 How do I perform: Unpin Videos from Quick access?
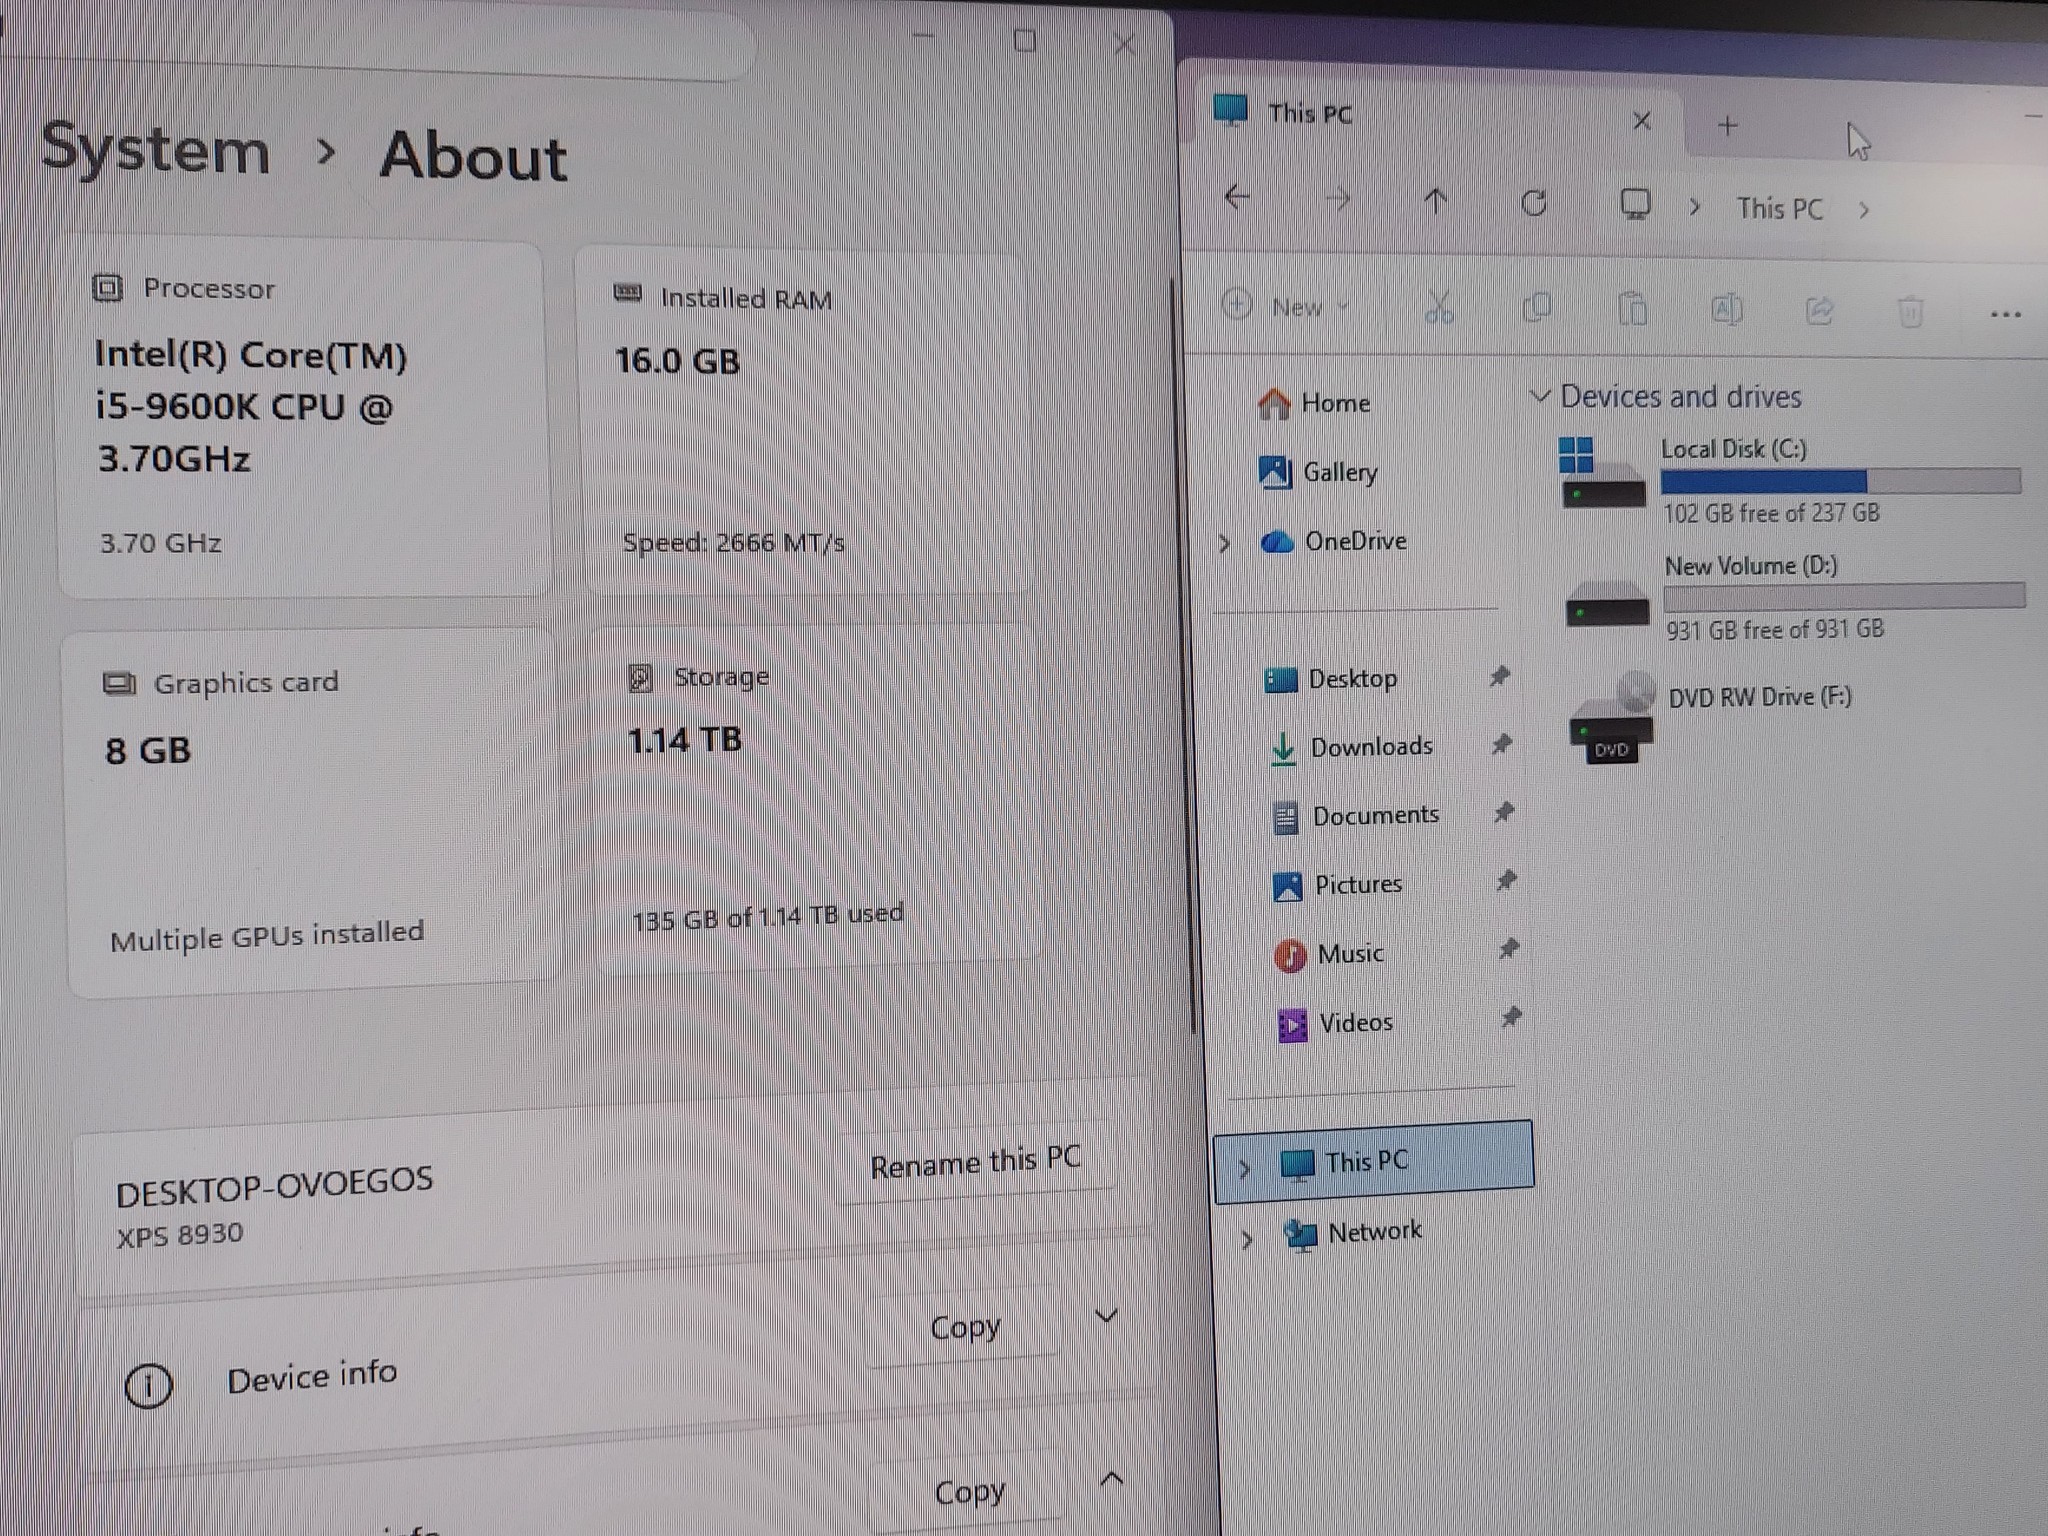(x=1510, y=1017)
